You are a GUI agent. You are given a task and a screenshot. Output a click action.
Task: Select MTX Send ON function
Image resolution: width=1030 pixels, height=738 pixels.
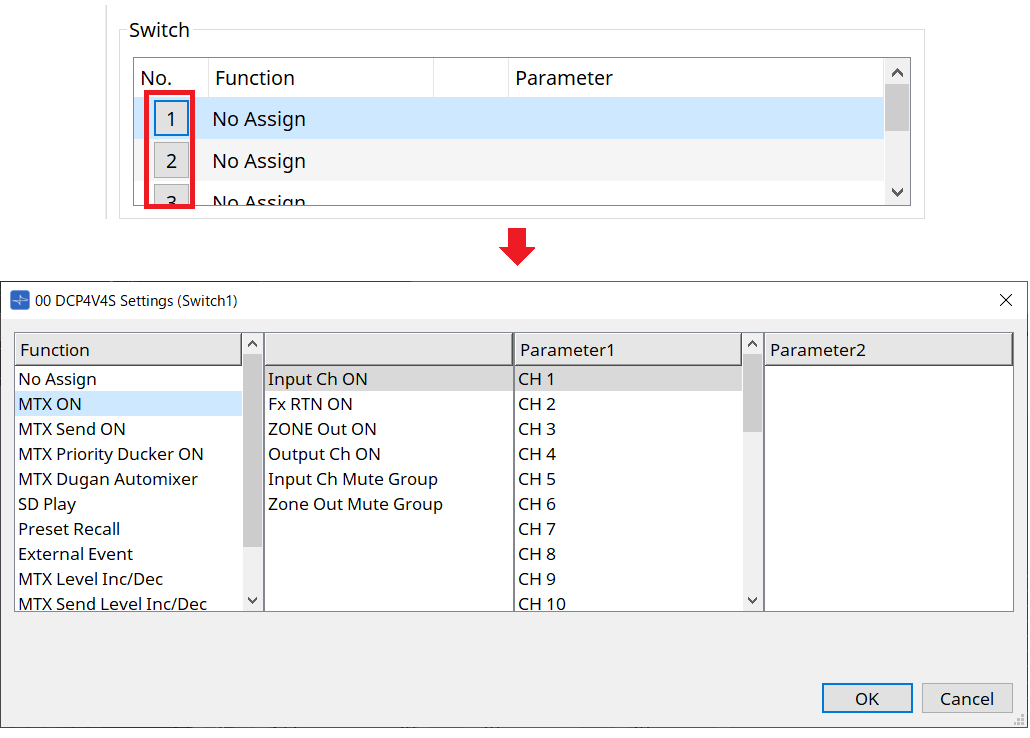(72, 429)
